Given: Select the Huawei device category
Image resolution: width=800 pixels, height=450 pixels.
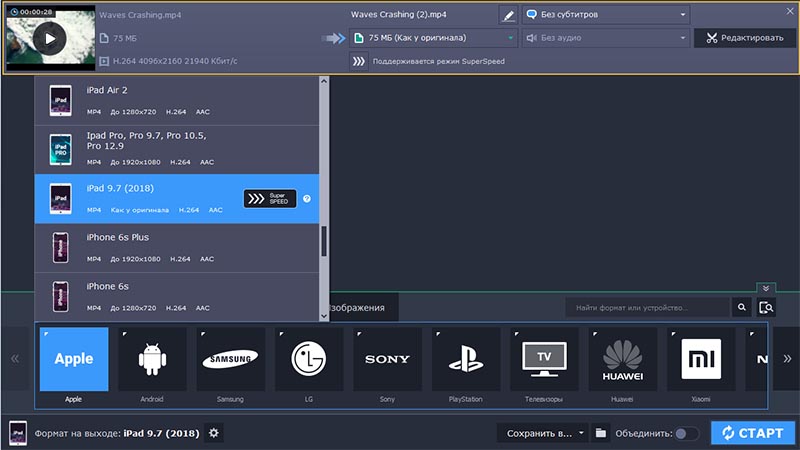Looking at the screenshot, I should point(623,359).
